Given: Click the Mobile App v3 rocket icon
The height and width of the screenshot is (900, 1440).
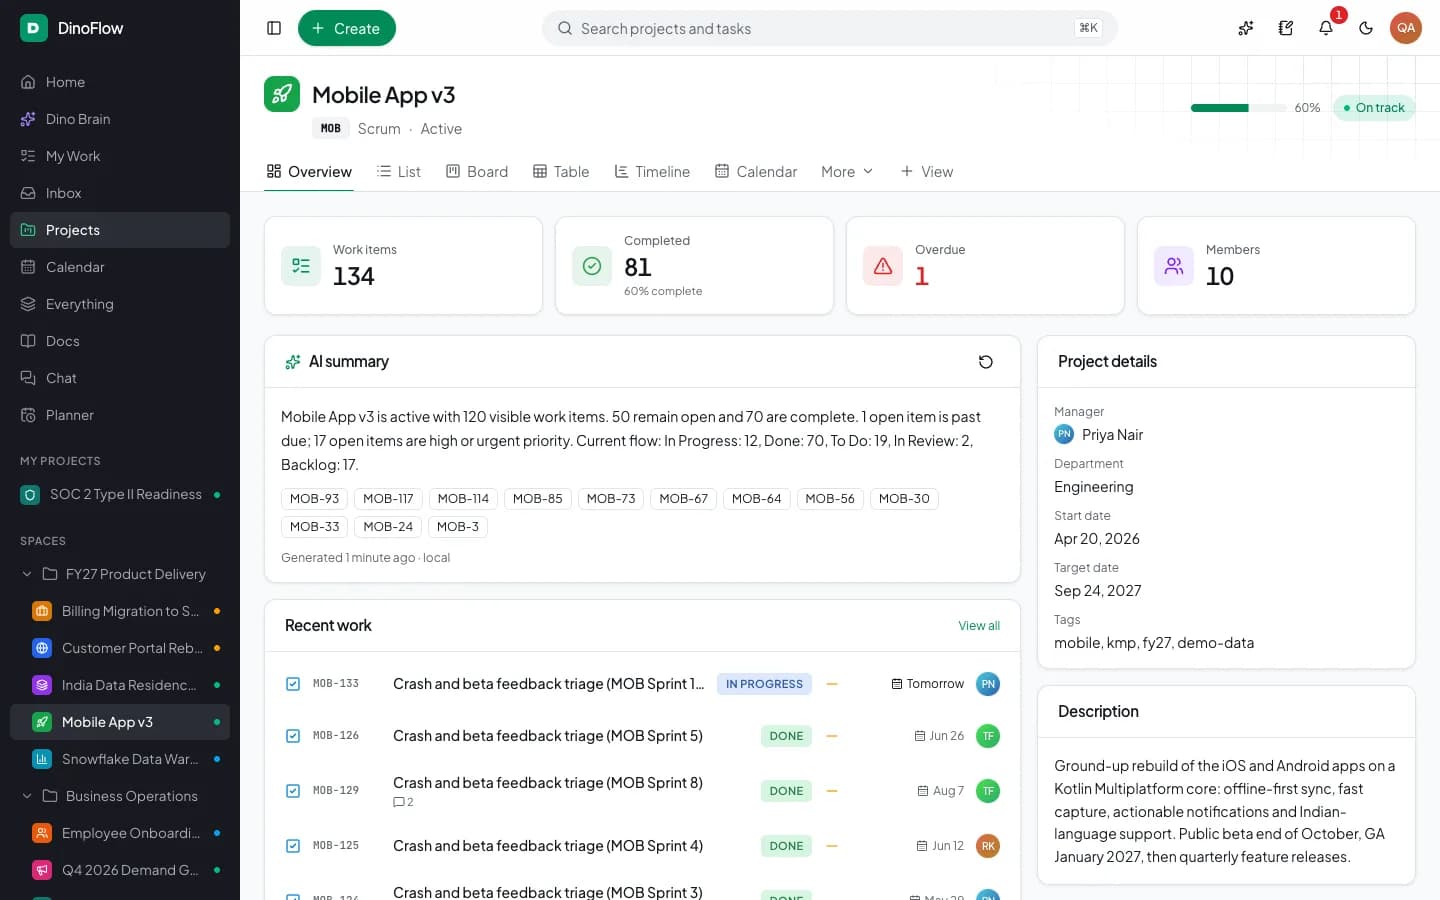Looking at the screenshot, I should 282,94.
